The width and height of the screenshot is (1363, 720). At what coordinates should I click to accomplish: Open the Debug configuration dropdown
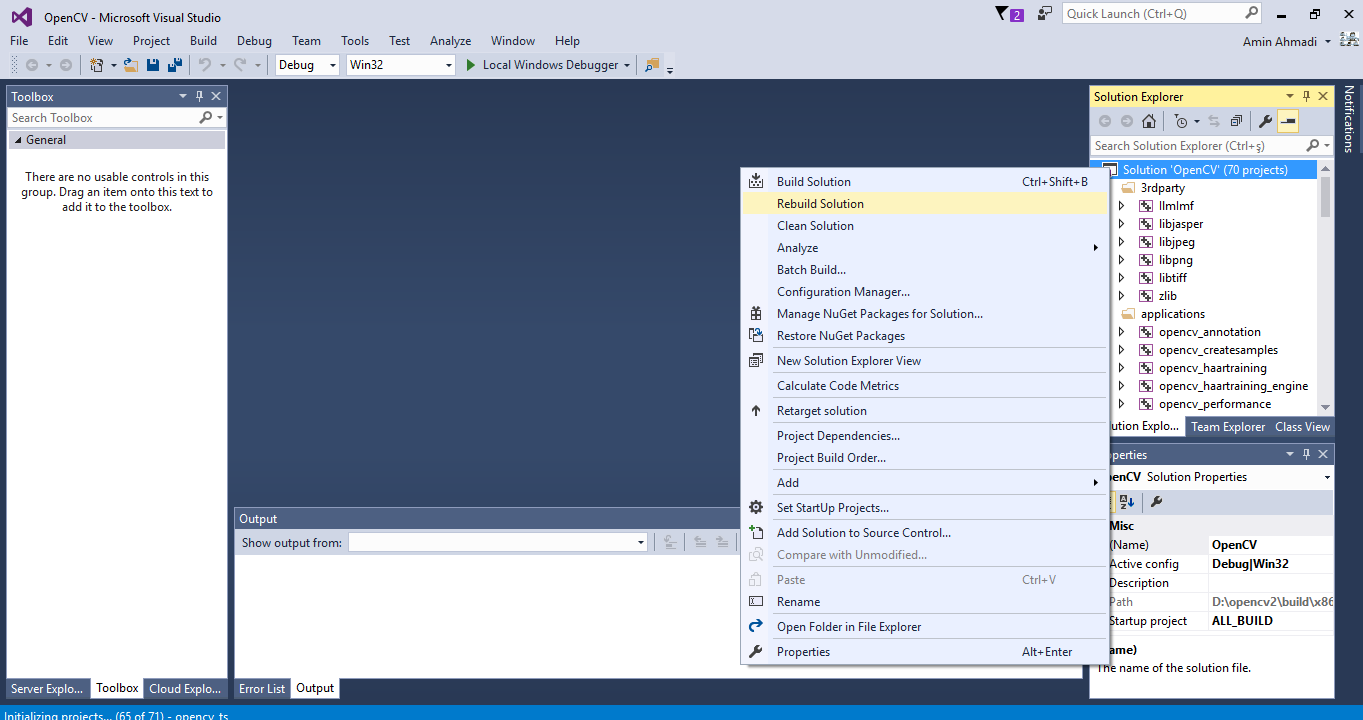tap(332, 65)
